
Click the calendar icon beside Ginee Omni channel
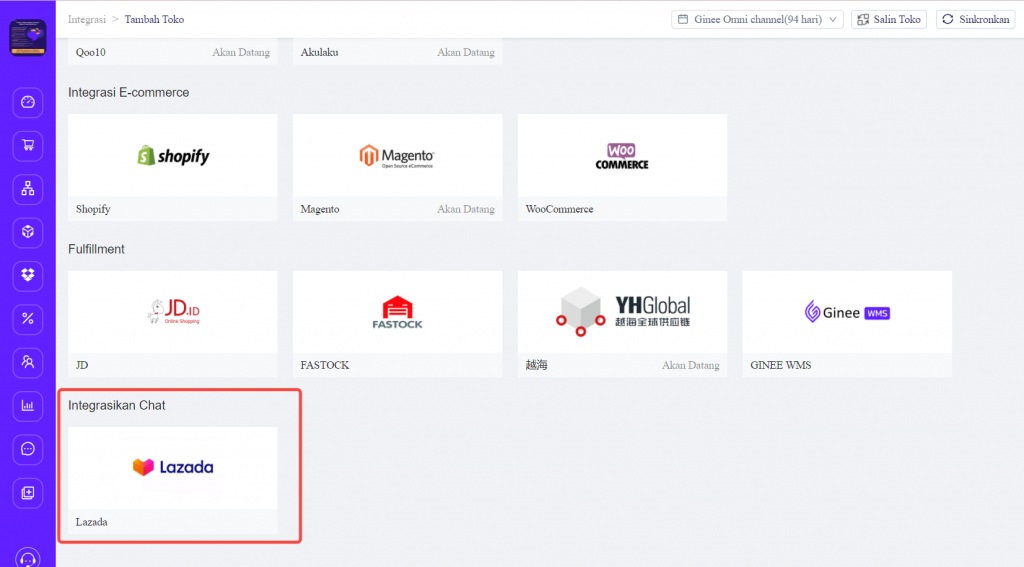[683, 19]
